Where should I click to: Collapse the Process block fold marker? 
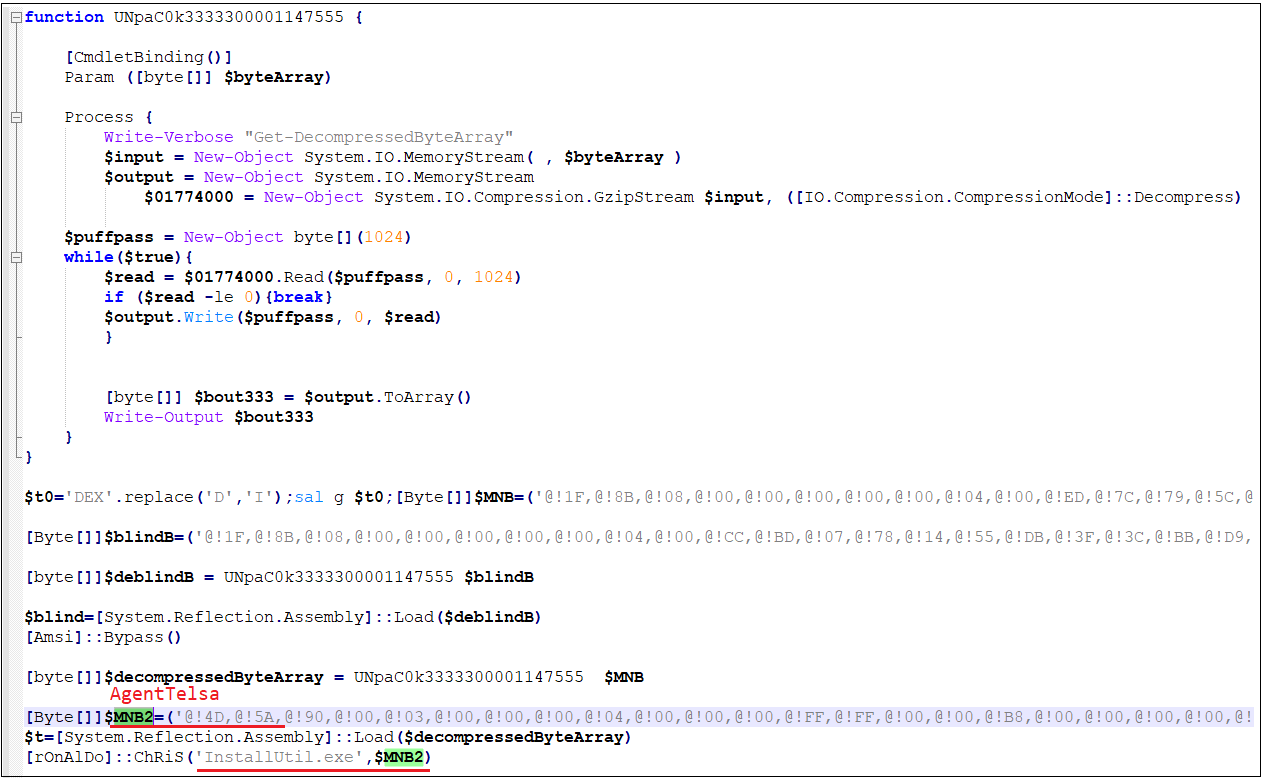tap(16, 117)
